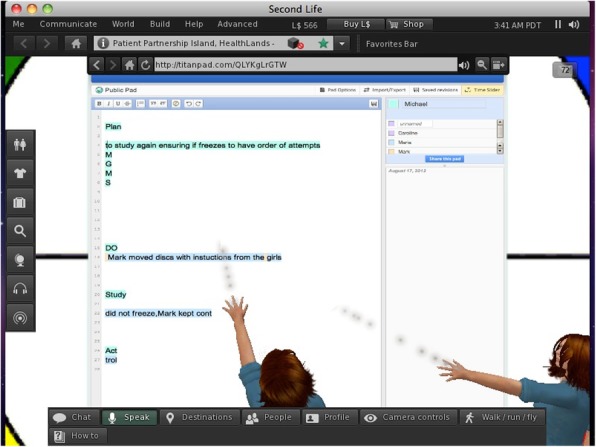Open the Appearance shirt sidebar icon

tap(20, 174)
